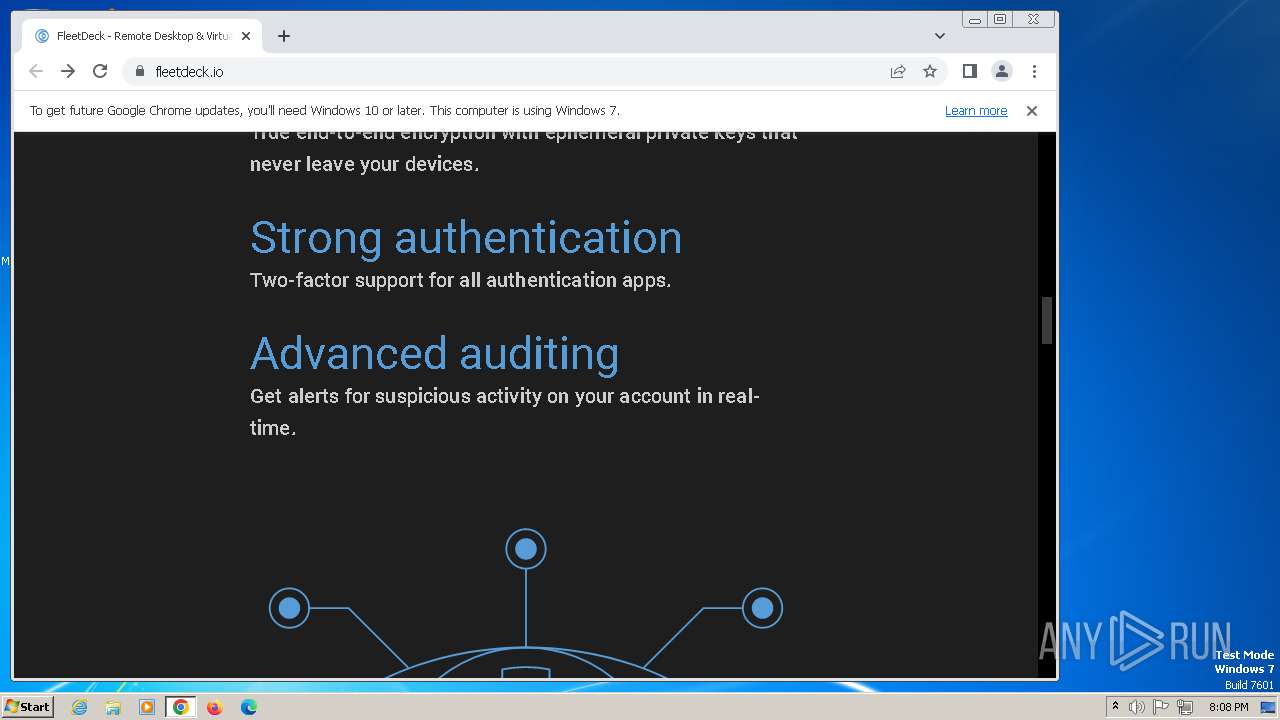Click the right node of the network diagram
The image size is (1280, 720).
coord(762,608)
